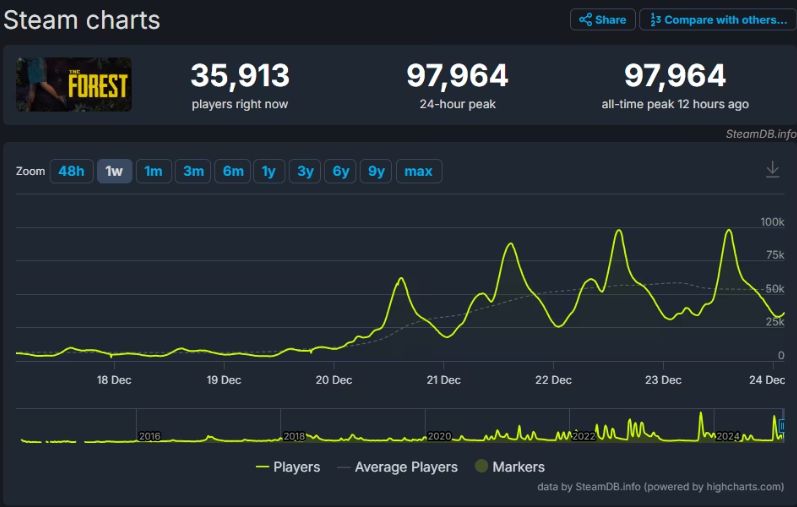Open Compare with others option

coord(718,20)
